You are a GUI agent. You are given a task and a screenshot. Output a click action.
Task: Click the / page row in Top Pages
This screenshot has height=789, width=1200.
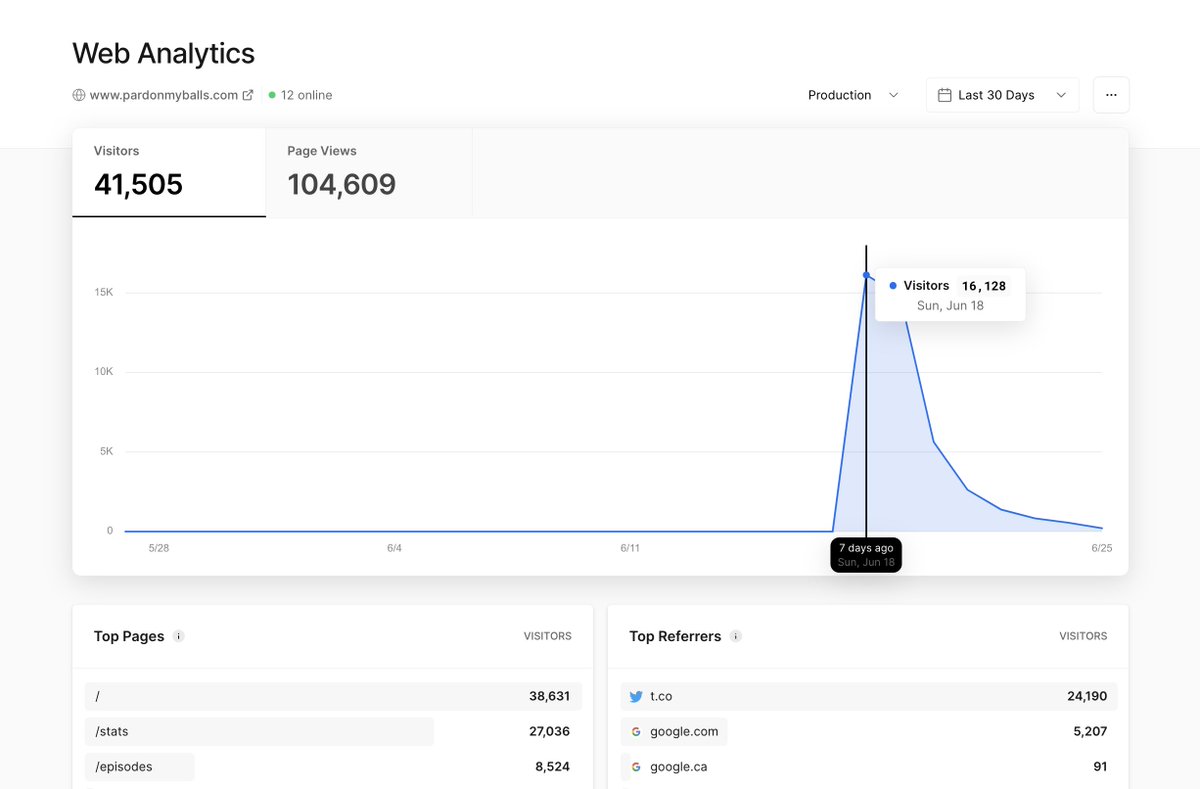pyautogui.click(x=333, y=696)
